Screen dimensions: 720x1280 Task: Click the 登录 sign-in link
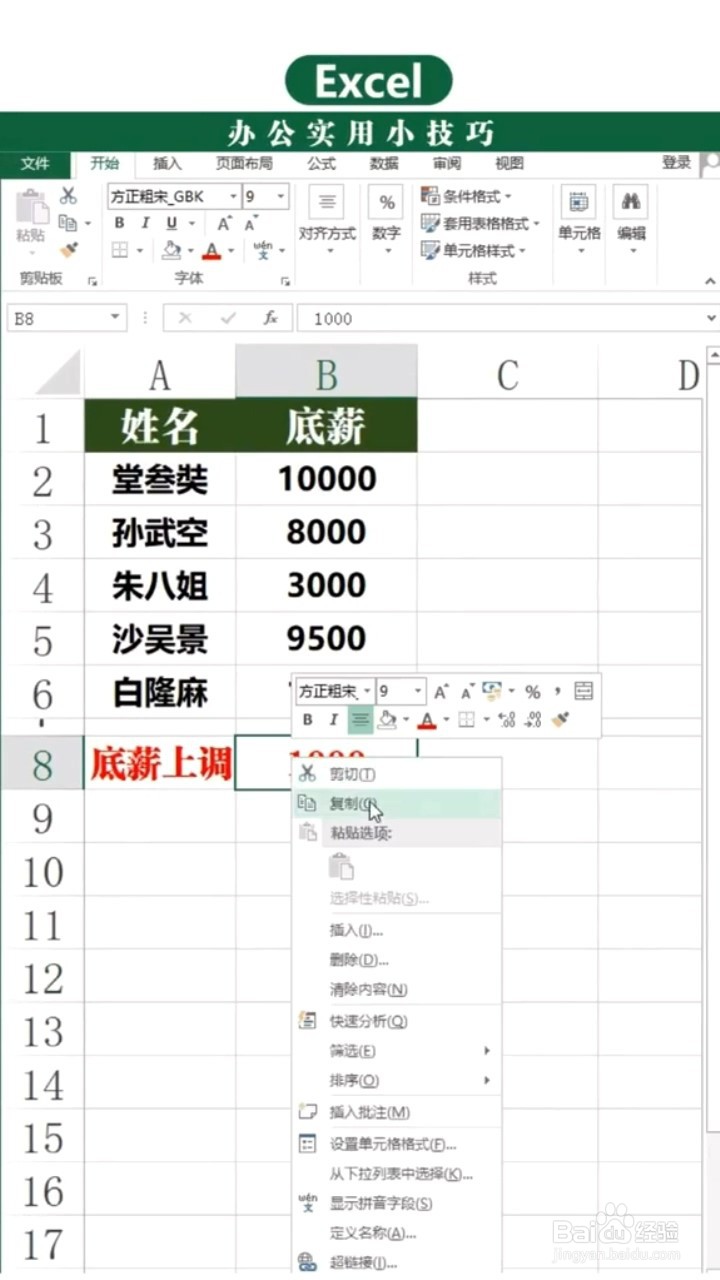pos(676,162)
